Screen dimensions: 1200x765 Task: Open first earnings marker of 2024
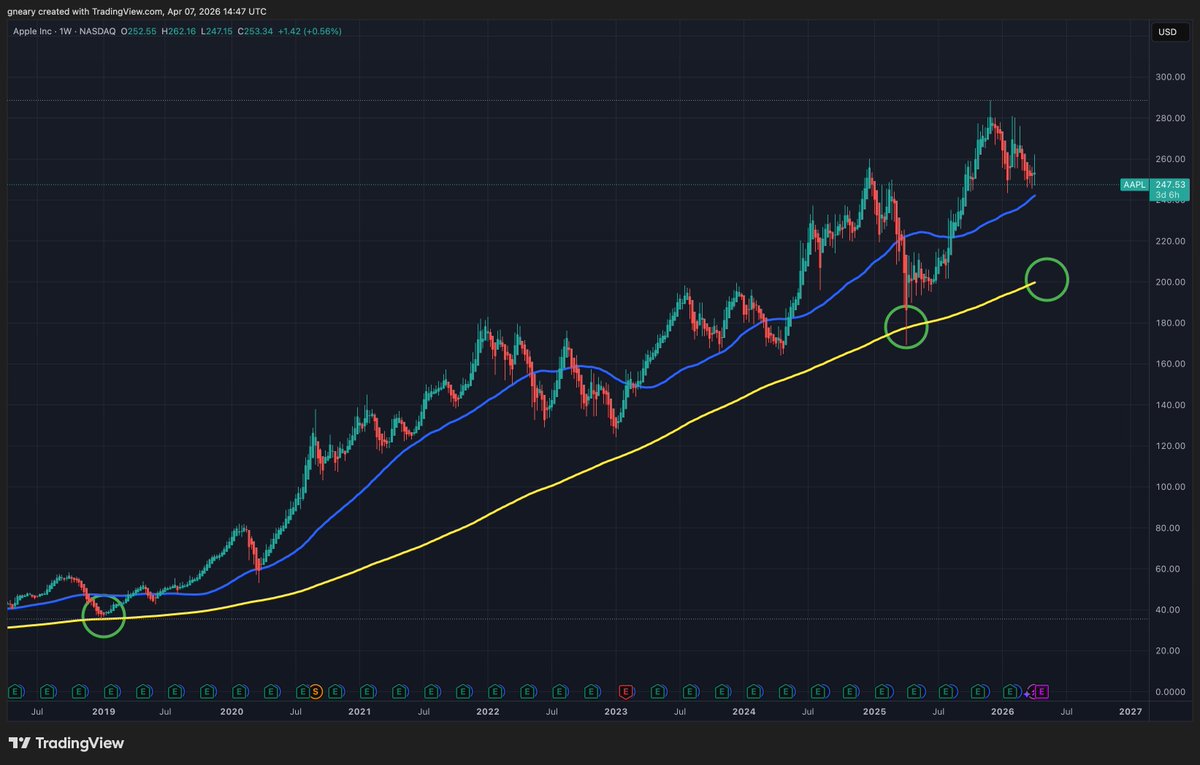tap(753, 691)
